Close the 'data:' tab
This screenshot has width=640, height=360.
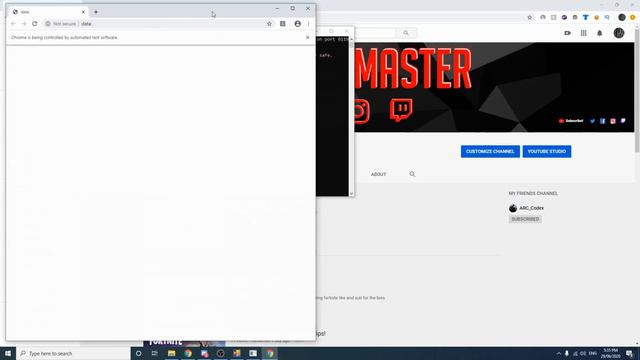[83, 12]
